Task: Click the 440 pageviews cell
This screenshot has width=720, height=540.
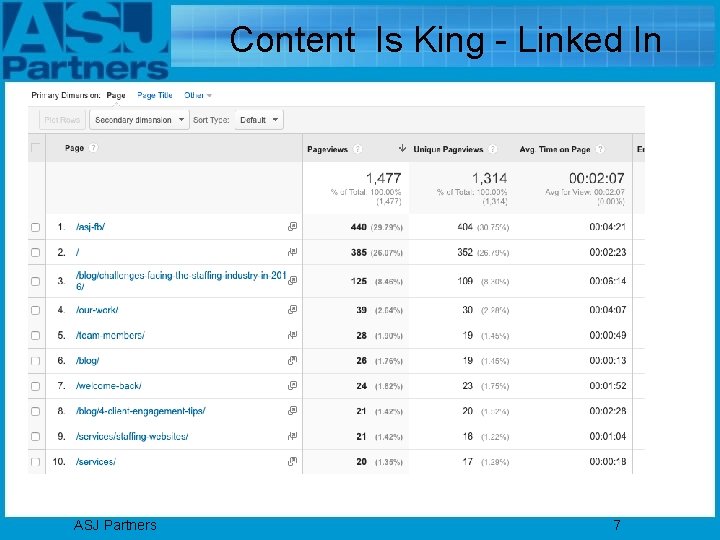Action: [359, 227]
